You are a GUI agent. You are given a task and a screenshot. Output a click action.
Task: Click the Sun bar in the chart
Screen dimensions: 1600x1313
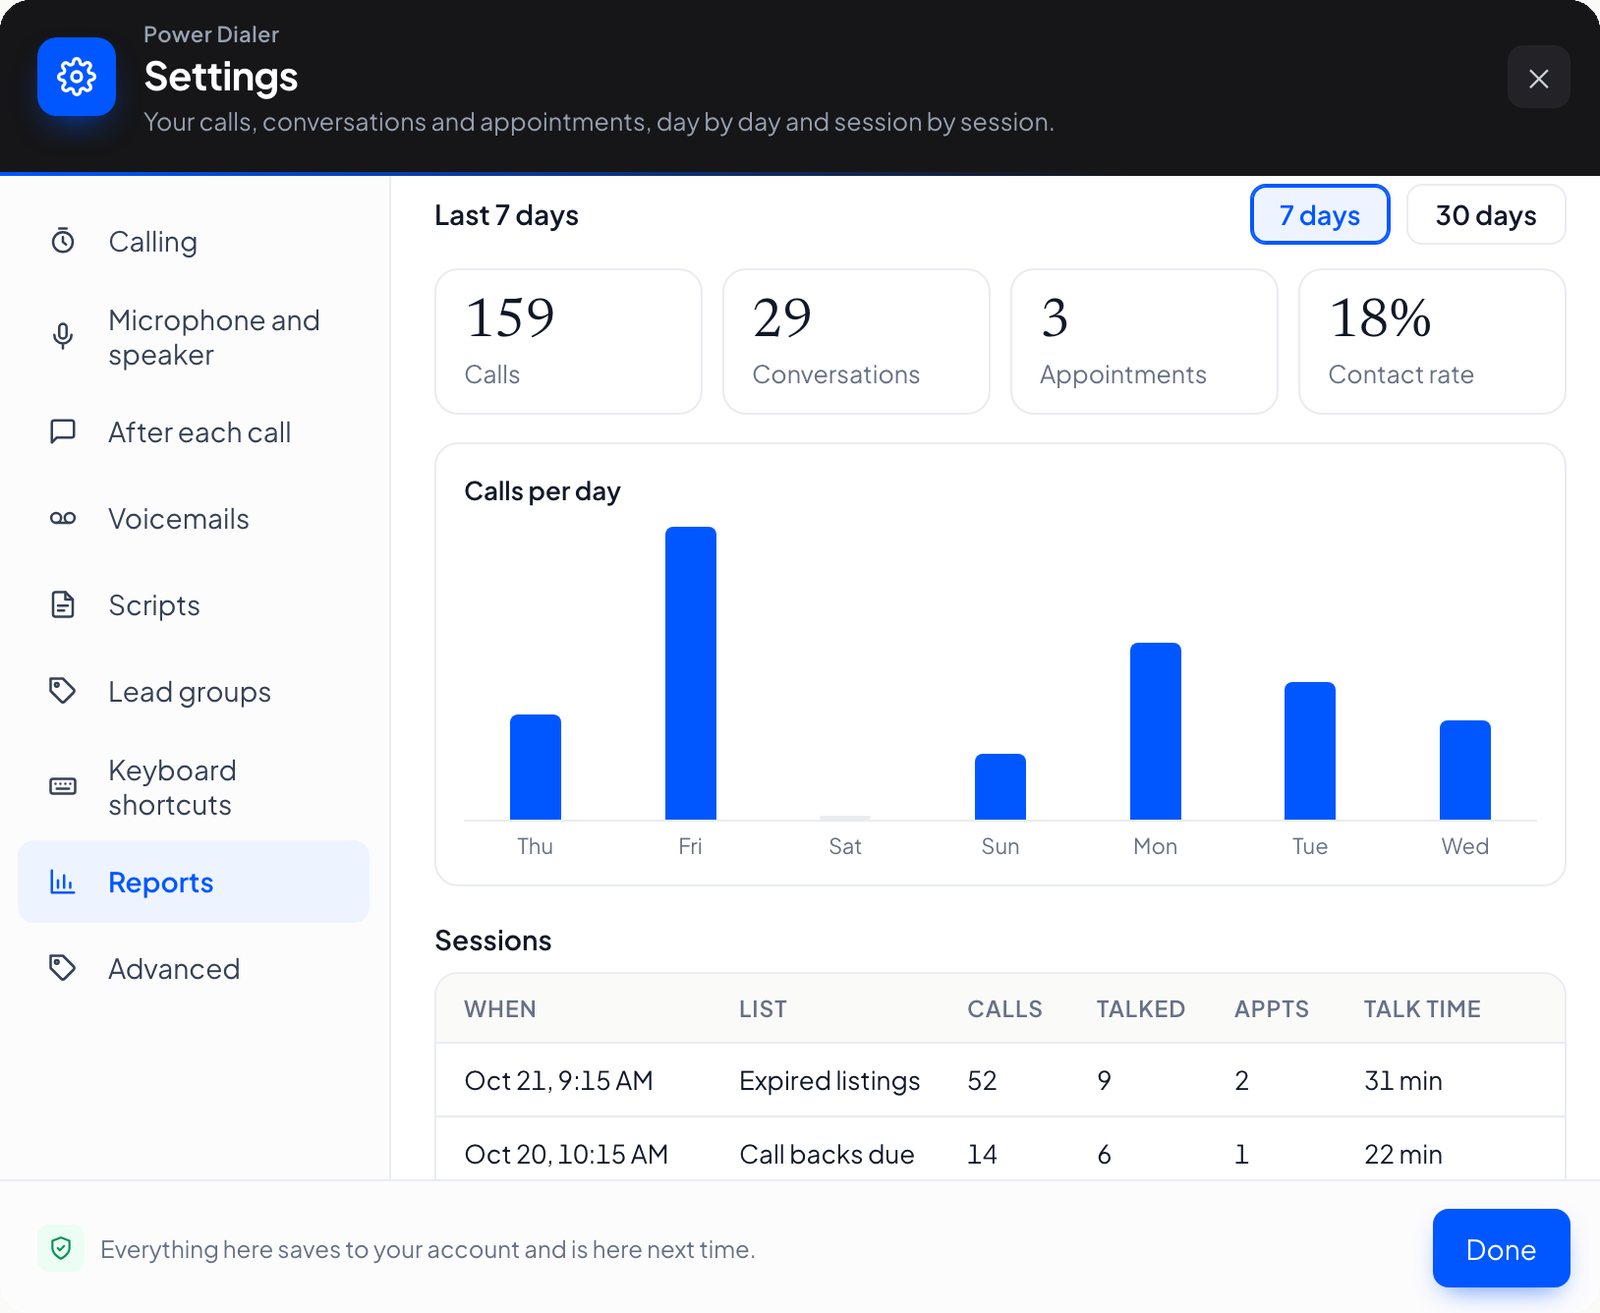click(1000, 787)
